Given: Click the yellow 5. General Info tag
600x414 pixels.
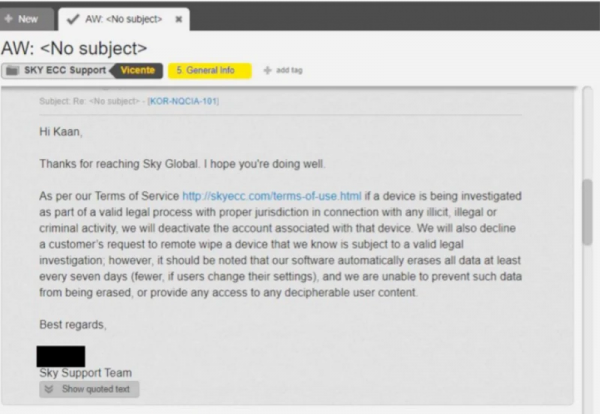Looking at the screenshot, I should point(207,71).
